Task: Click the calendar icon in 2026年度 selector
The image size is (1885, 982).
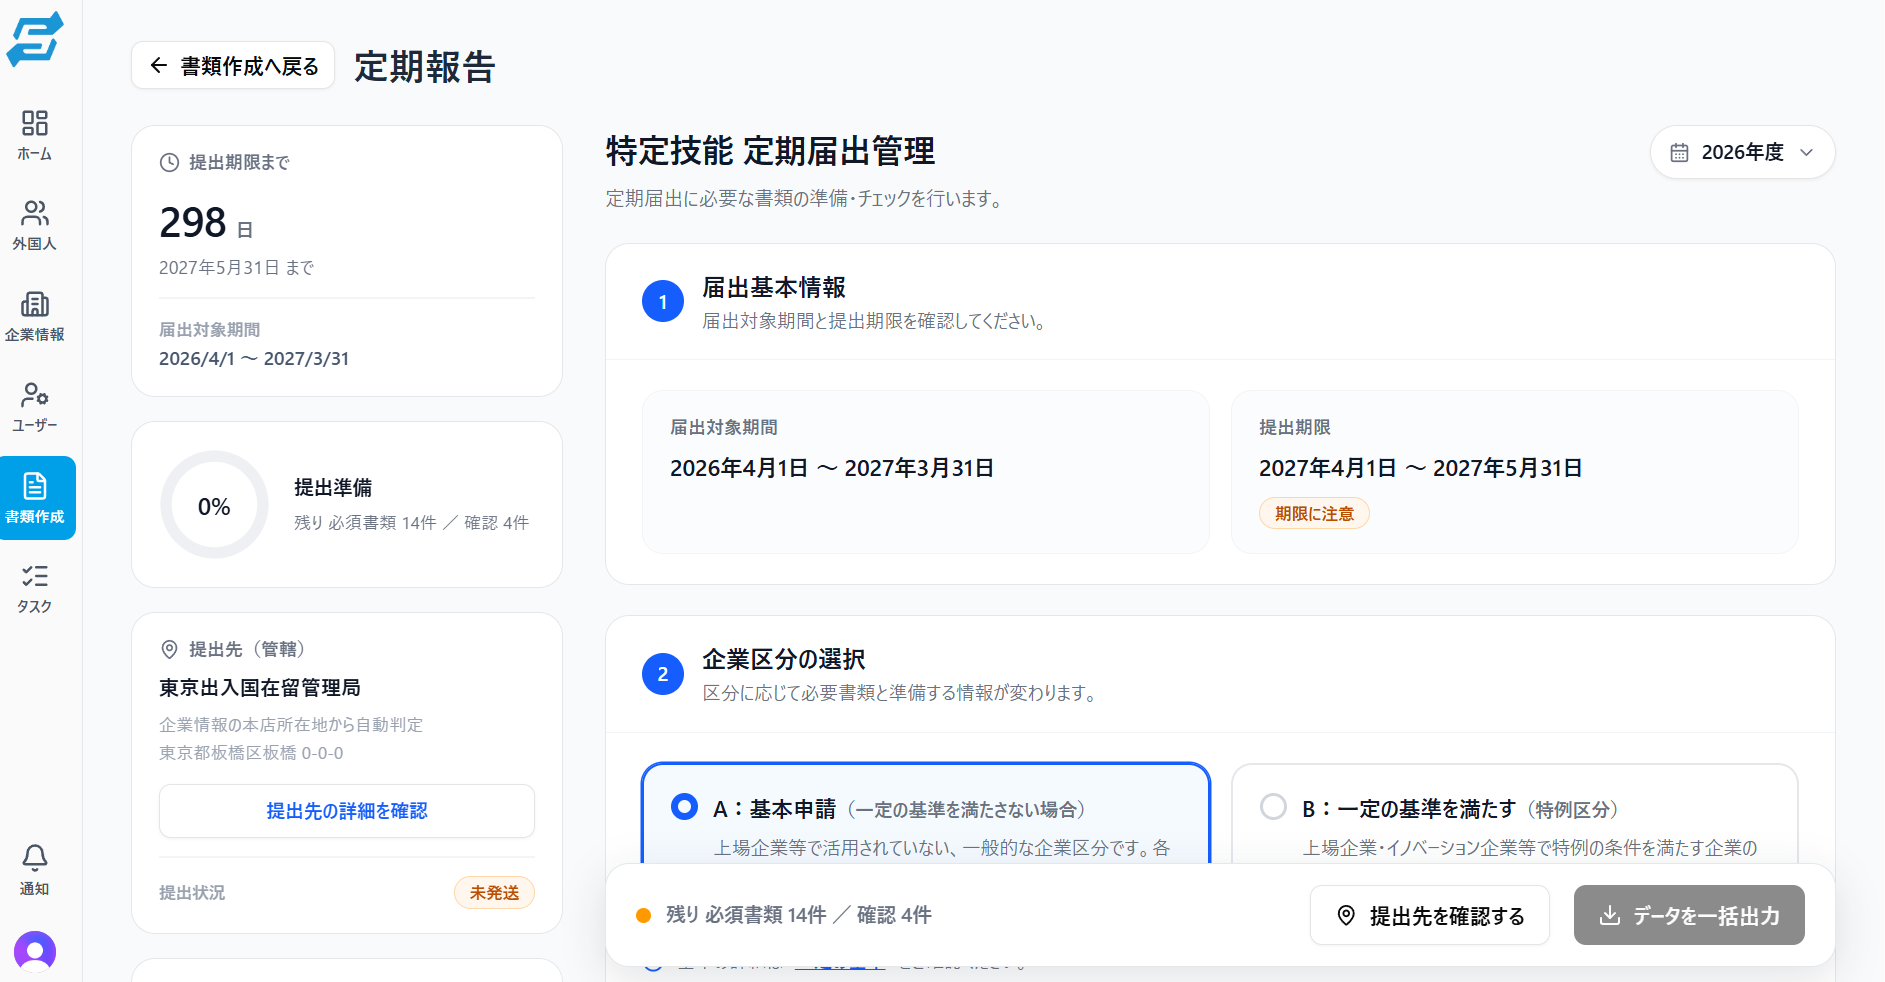Action: click(x=1679, y=152)
